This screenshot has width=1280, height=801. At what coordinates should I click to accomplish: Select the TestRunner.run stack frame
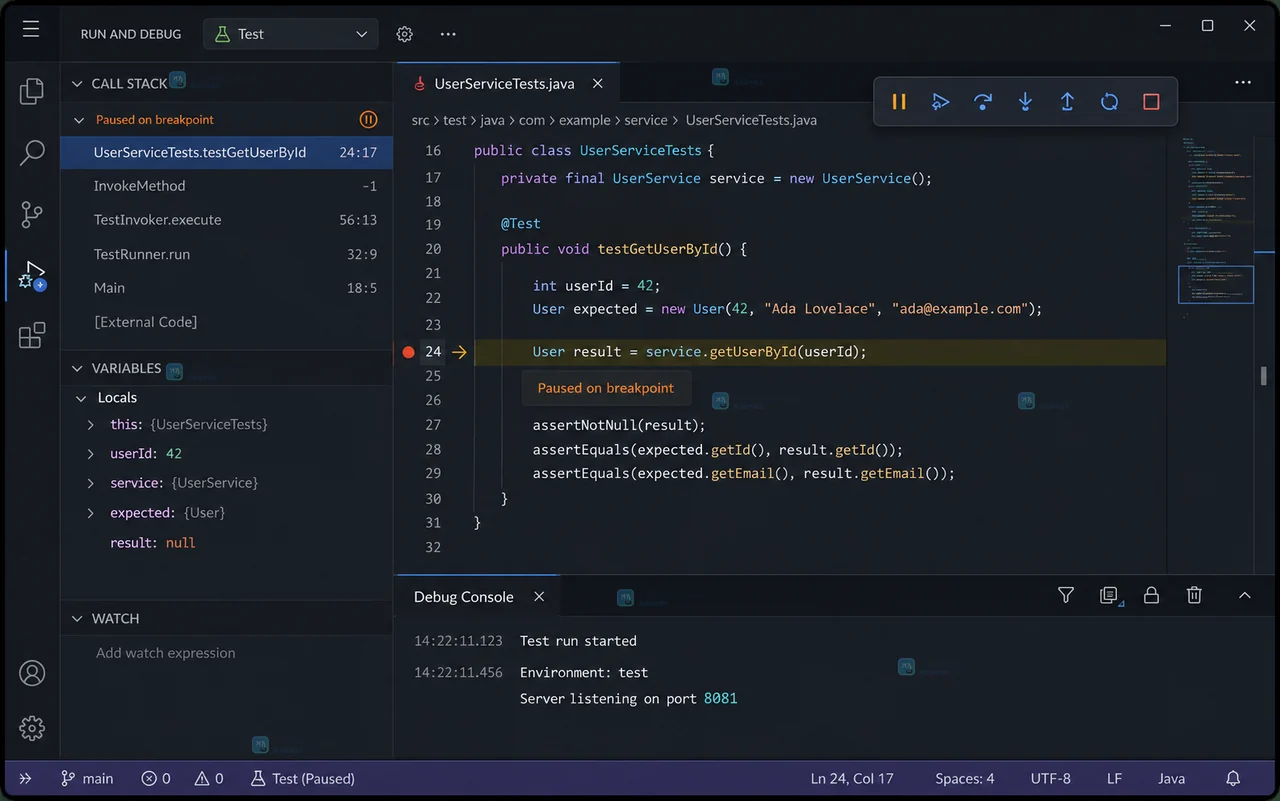[x=227, y=254]
